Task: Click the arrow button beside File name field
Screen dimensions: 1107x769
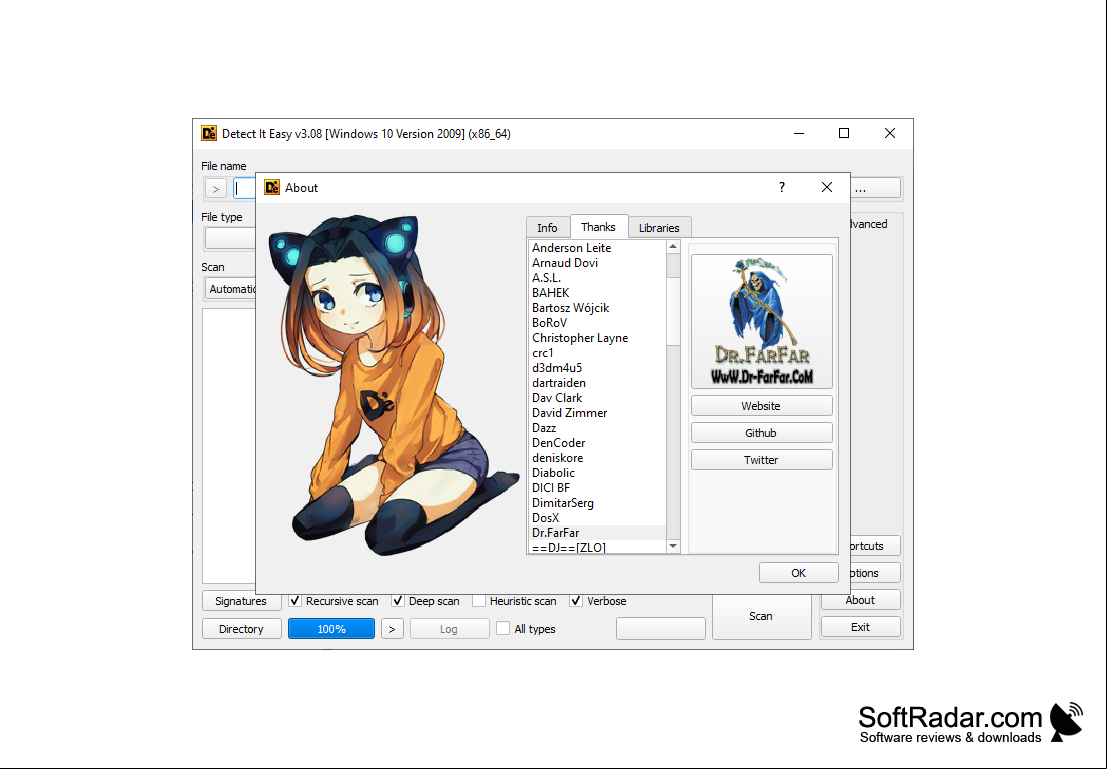Action: click(216, 189)
